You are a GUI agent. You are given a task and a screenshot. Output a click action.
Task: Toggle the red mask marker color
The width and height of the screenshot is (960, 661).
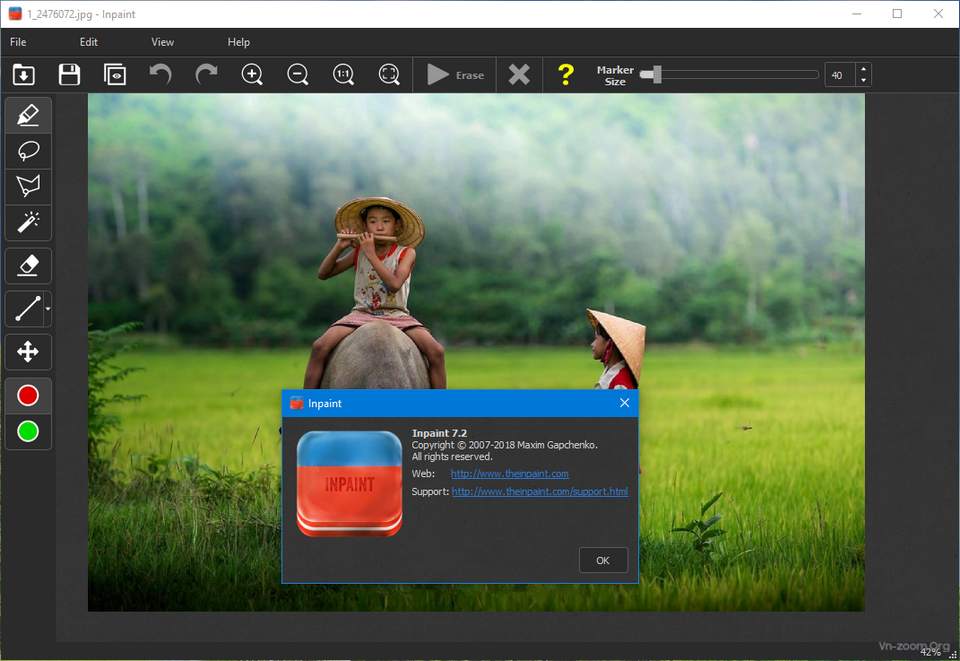click(28, 396)
